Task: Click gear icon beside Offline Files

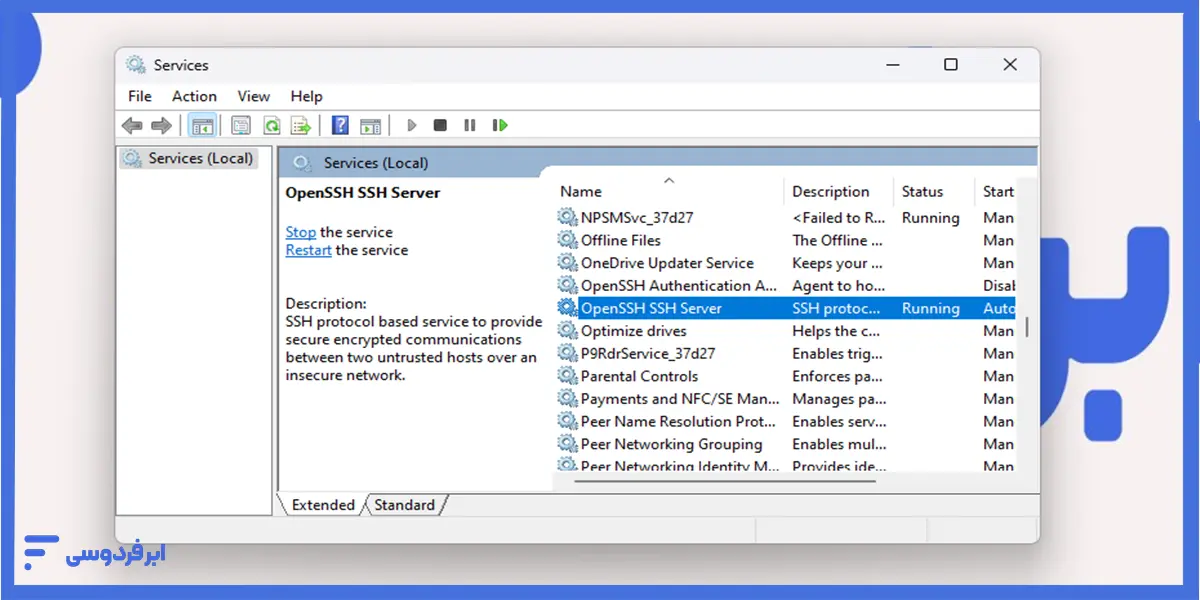Action: (x=567, y=240)
